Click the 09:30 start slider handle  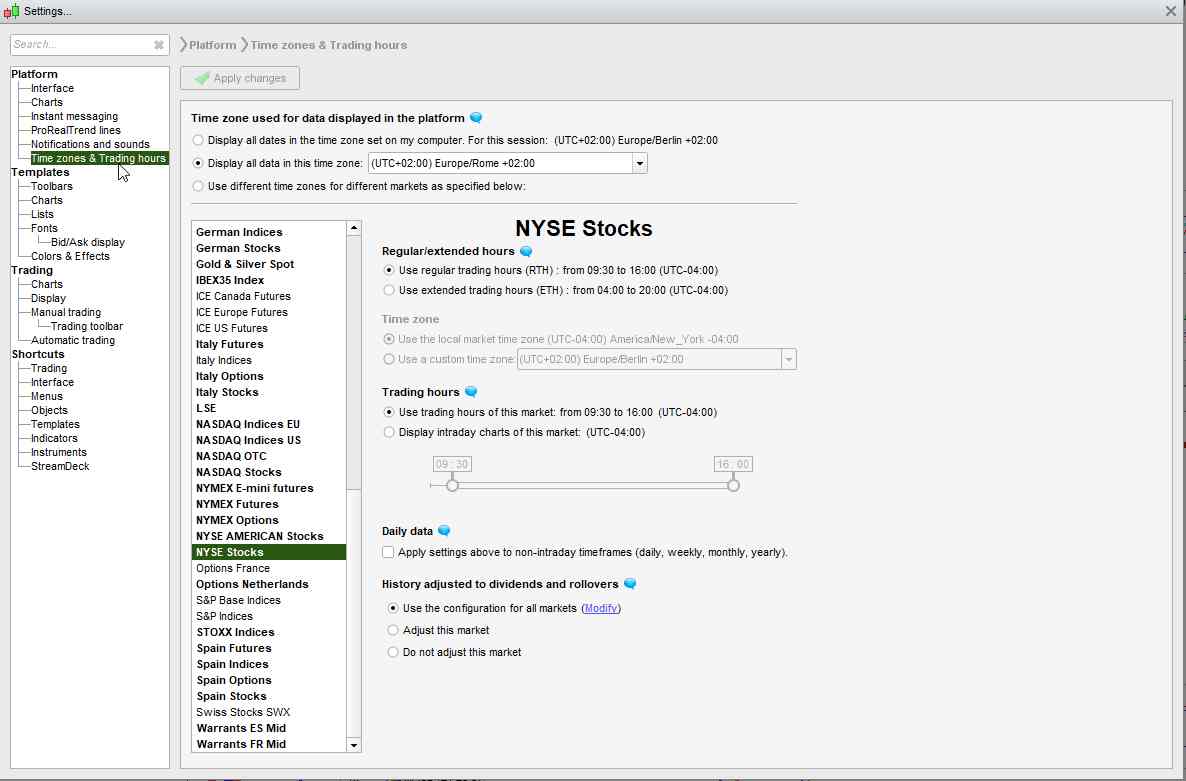(452, 485)
